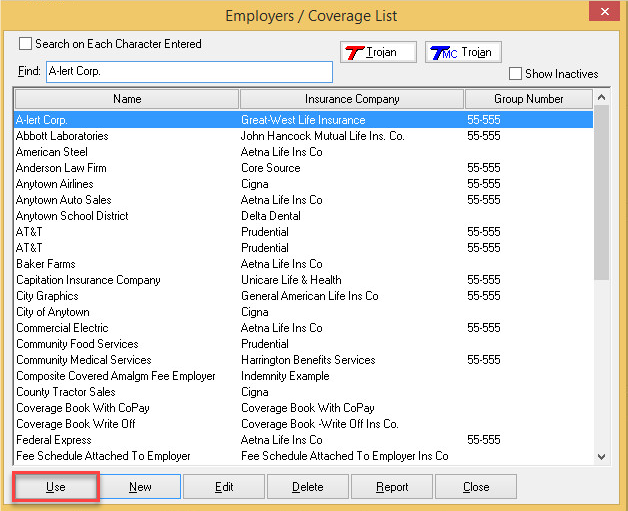The width and height of the screenshot is (628, 511).
Task: Click the vertical scrollbar thumb
Action: pyautogui.click(x=601, y=193)
